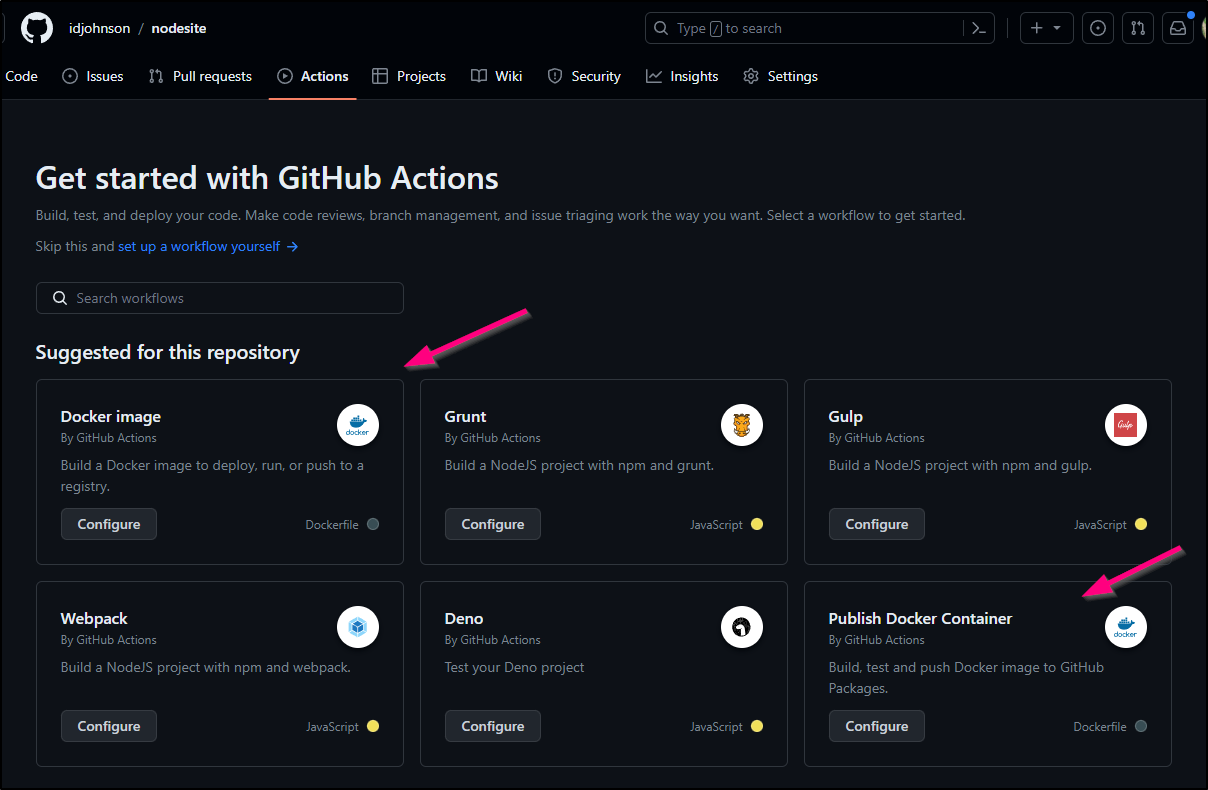Click the Docker logo on Docker image card
Viewport: 1208px width, 790px height.
358,425
